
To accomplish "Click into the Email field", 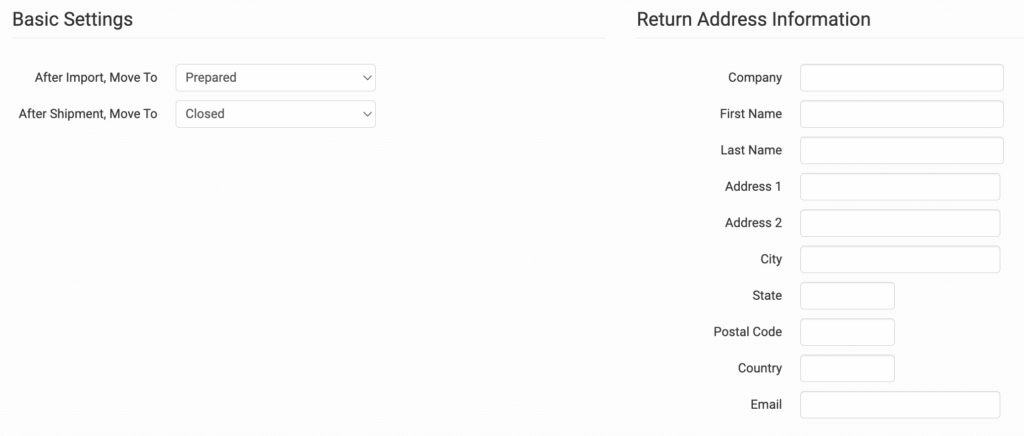I will click(900, 405).
